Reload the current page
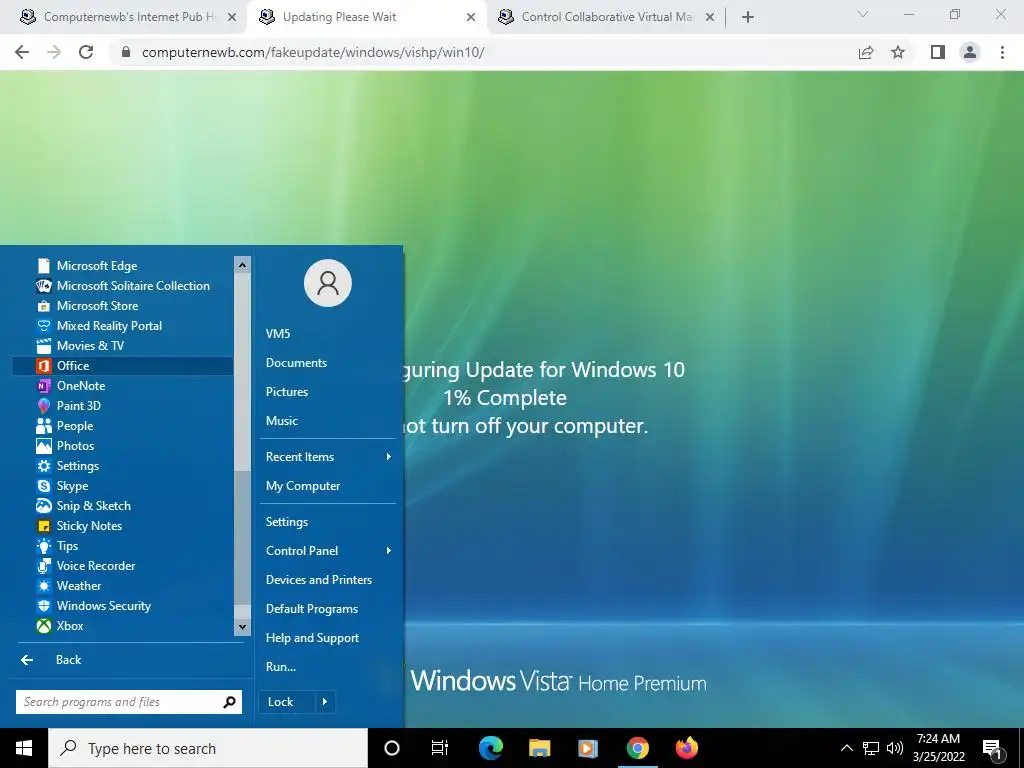 click(x=86, y=52)
